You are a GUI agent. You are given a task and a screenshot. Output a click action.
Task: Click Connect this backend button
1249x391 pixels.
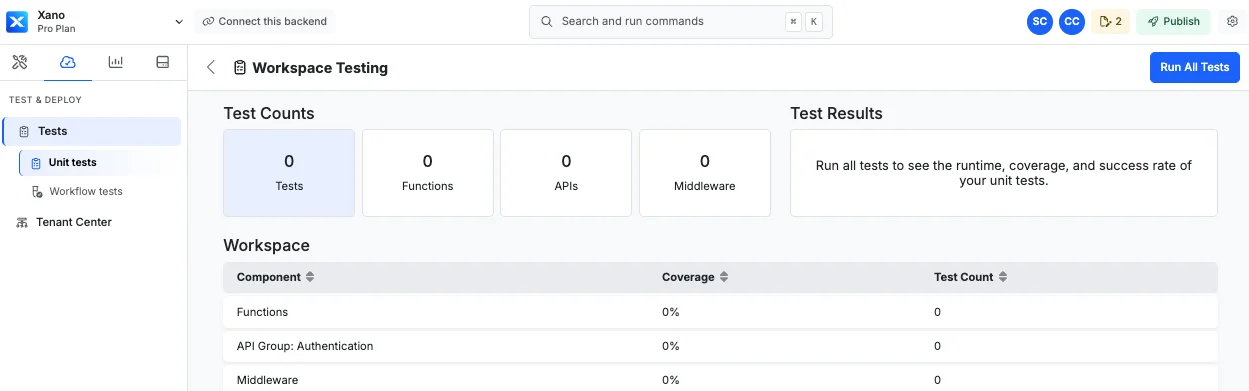click(x=264, y=21)
